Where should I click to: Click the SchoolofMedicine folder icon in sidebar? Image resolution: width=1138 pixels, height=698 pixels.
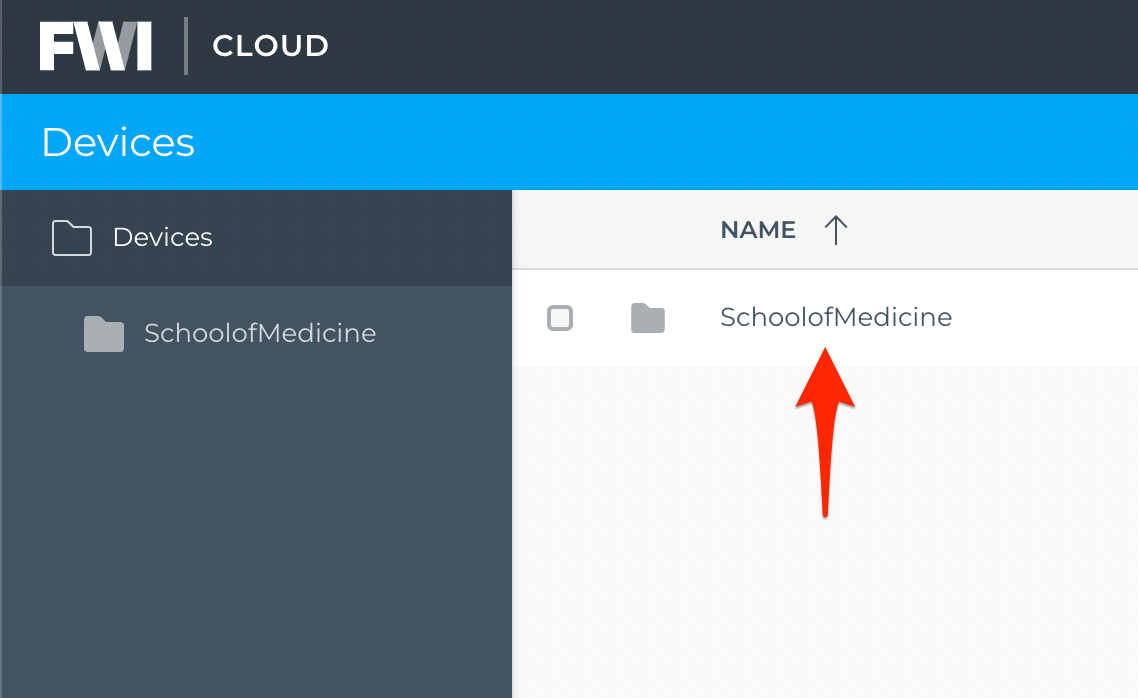104,334
